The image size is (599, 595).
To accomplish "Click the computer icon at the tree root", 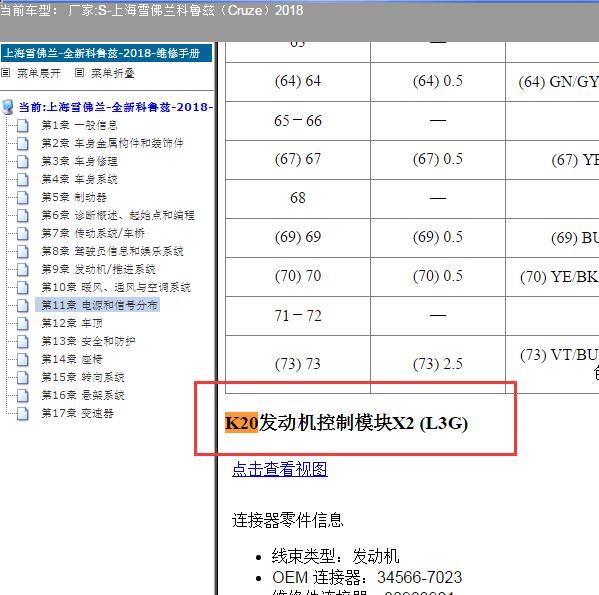I will [8, 107].
